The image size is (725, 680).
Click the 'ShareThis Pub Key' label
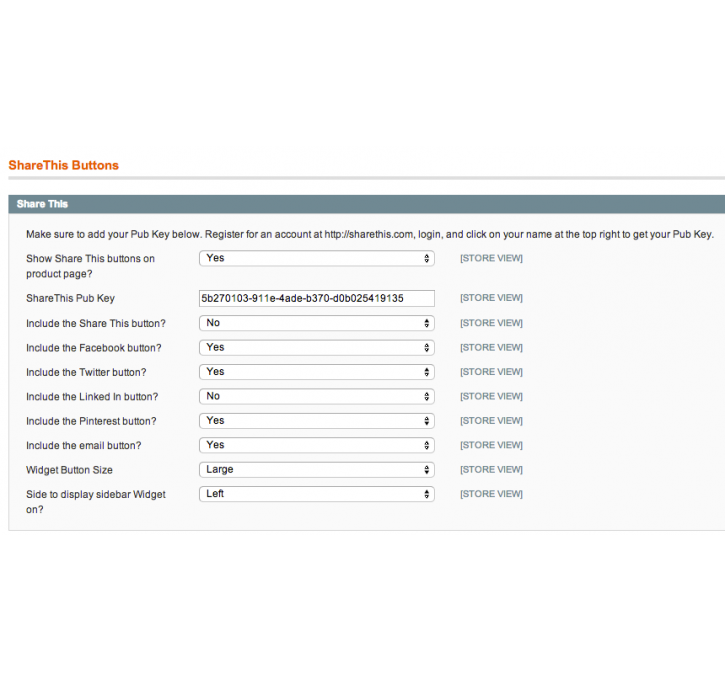coord(70,298)
